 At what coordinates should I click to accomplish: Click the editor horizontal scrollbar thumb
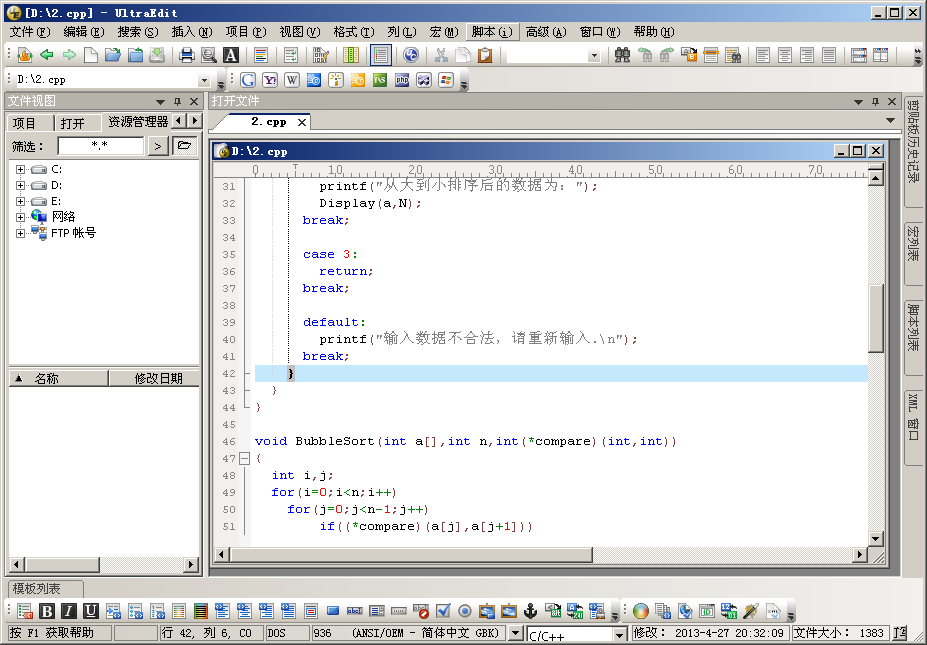[411, 555]
